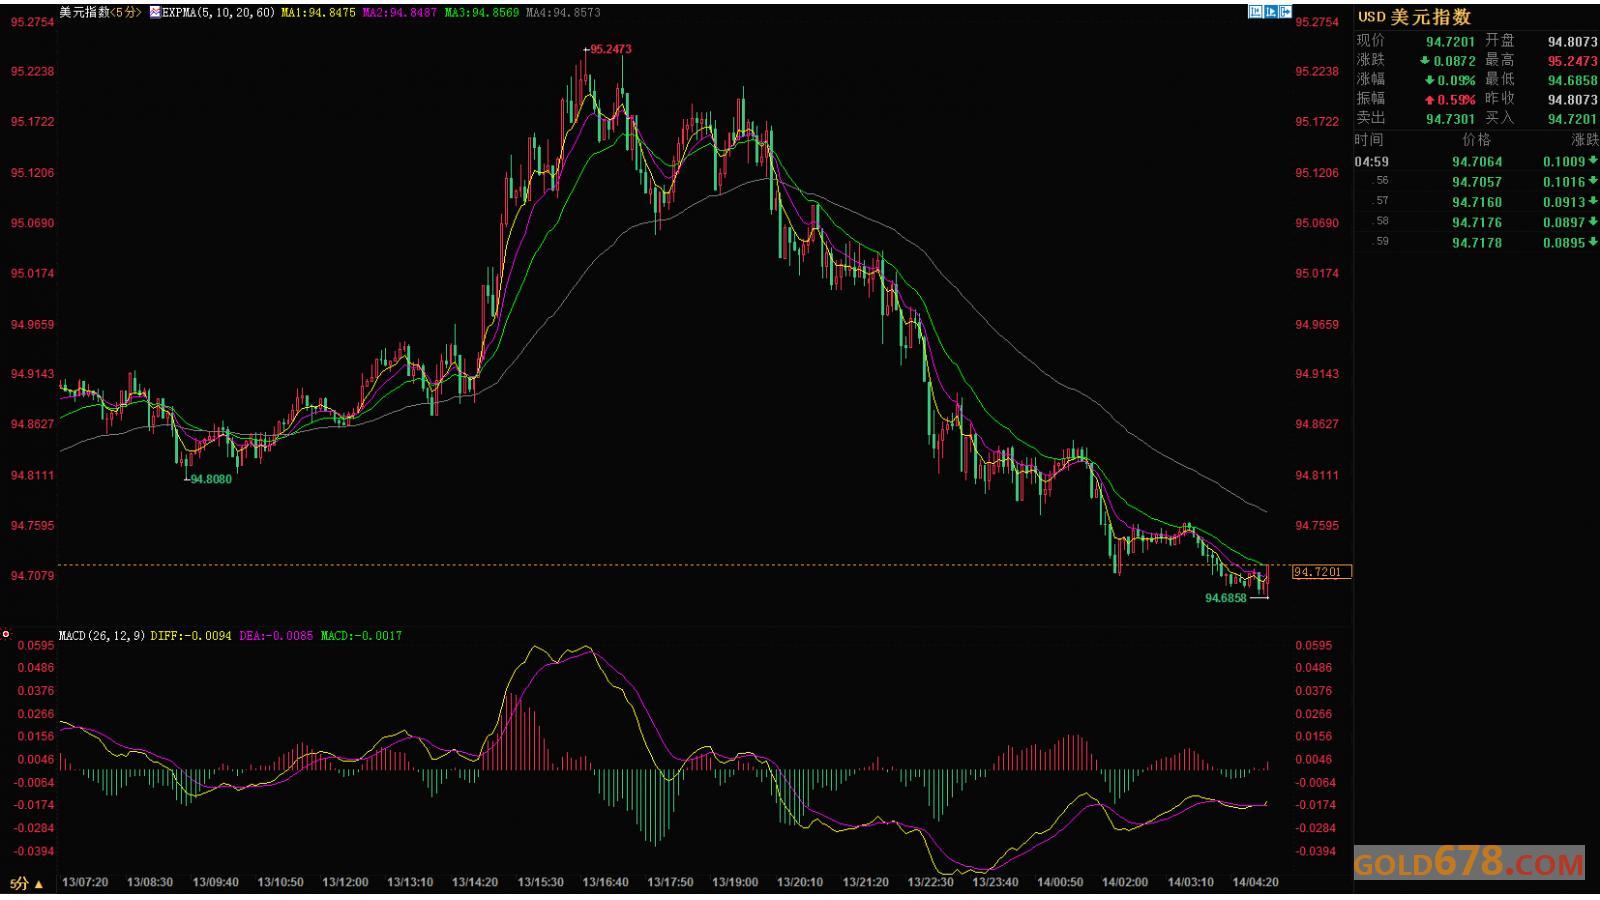
Task: Click the 最低 value 94.6858 in the quote panel
Action: [1572, 80]
